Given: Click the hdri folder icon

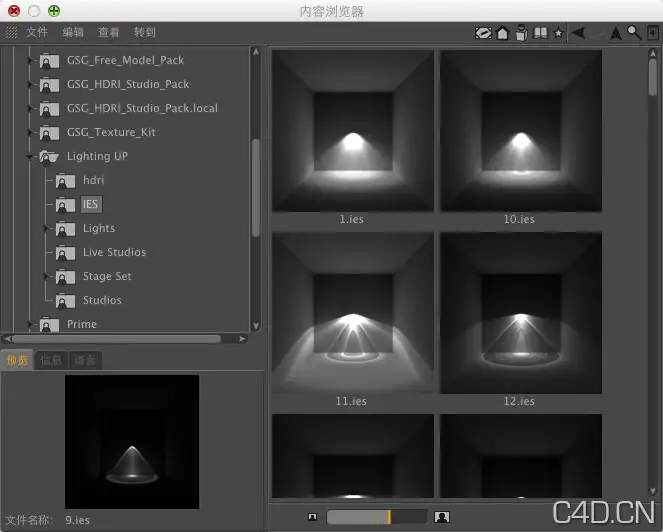Looking at the screenshot, I should click(66, 181).
